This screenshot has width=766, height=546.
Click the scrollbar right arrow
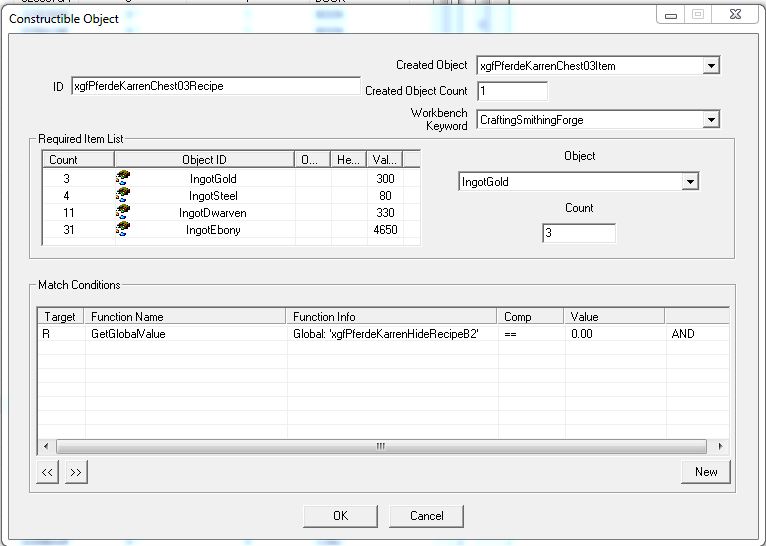pos(720,446)
